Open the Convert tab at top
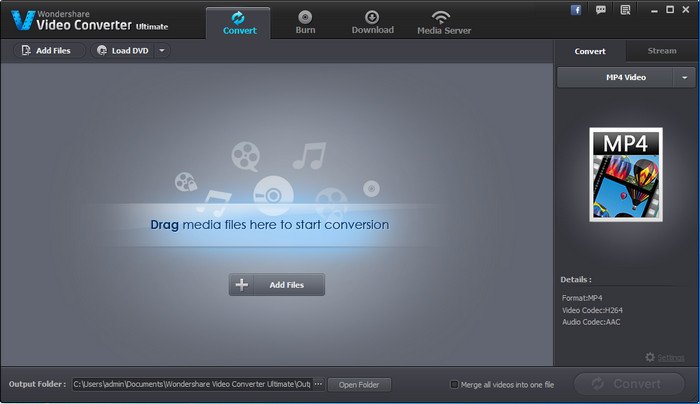The width and height of the screenshot is (700, 404). 238,23
